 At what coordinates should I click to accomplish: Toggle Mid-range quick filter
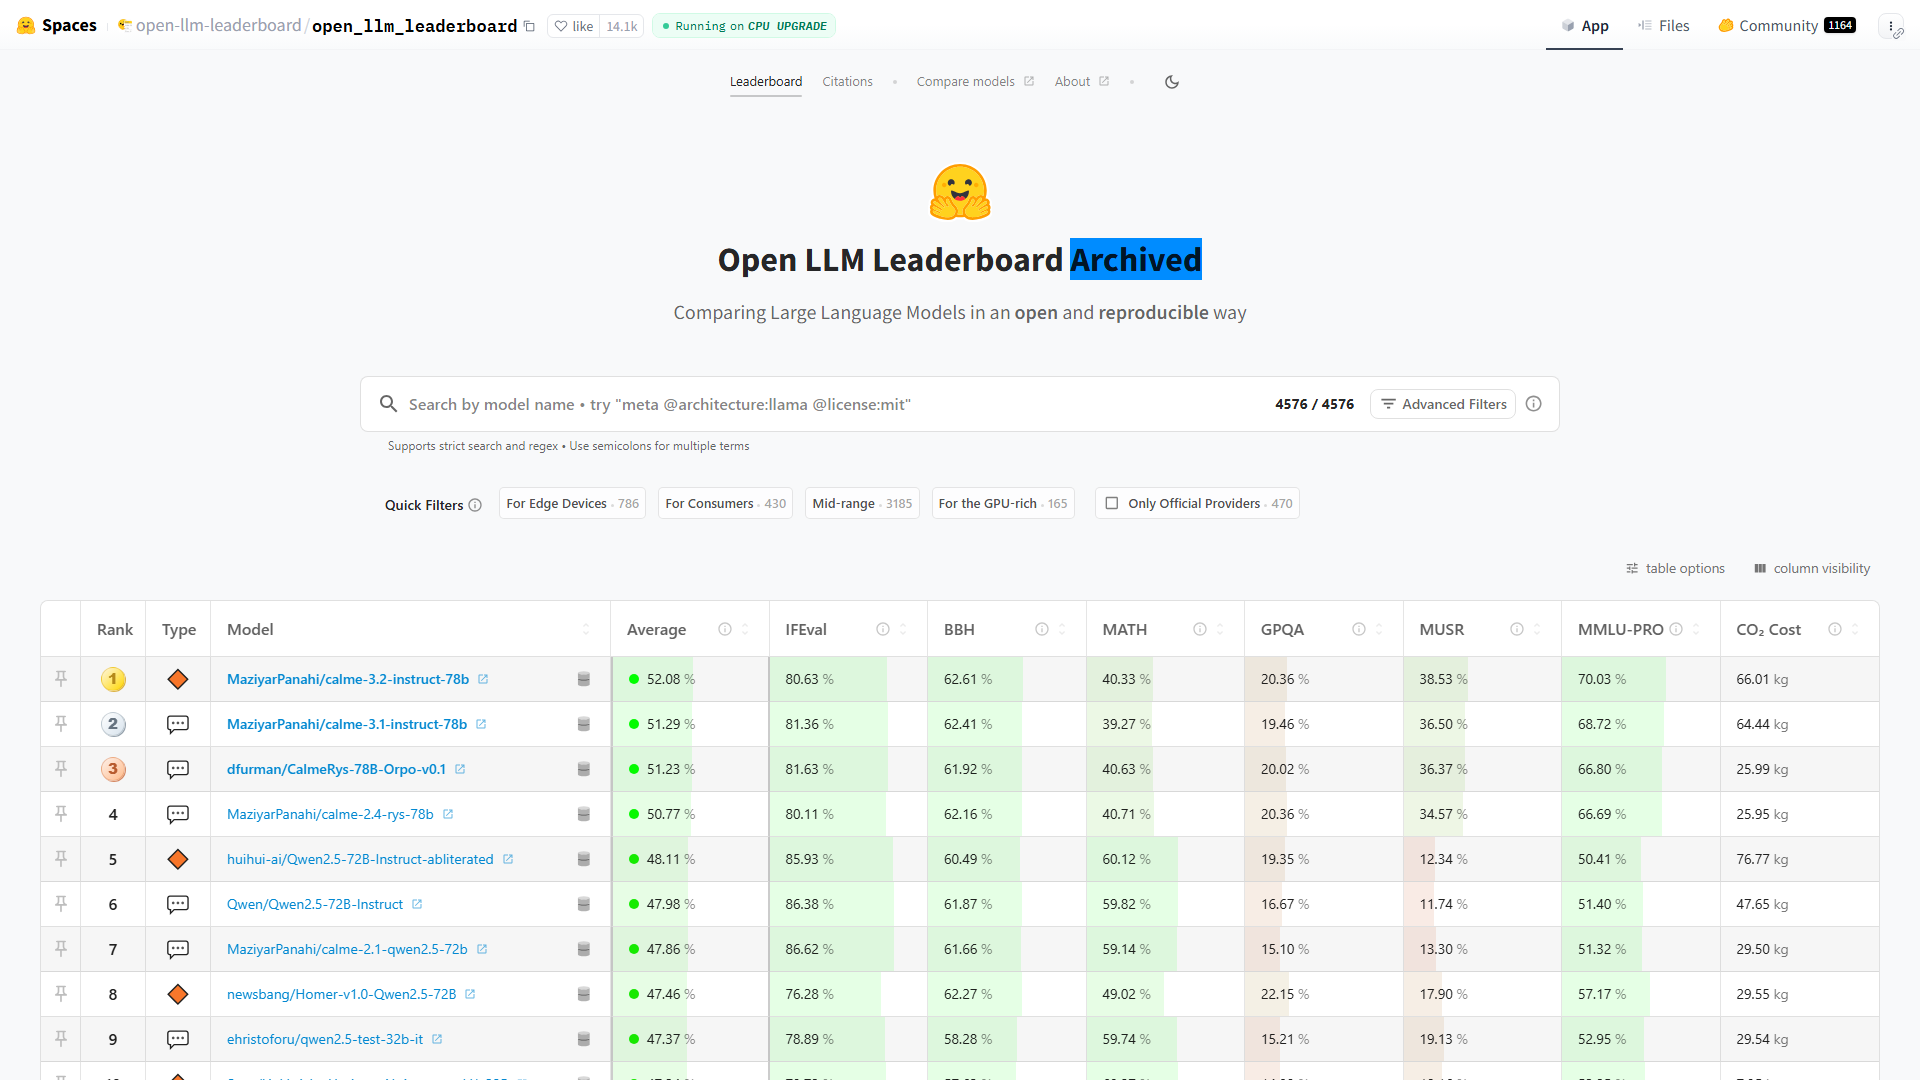click(862, 503)
